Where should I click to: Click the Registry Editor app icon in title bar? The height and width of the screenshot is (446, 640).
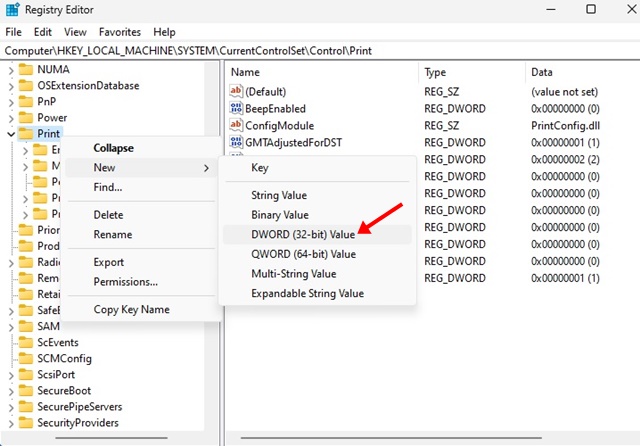(x=12, y=9)
